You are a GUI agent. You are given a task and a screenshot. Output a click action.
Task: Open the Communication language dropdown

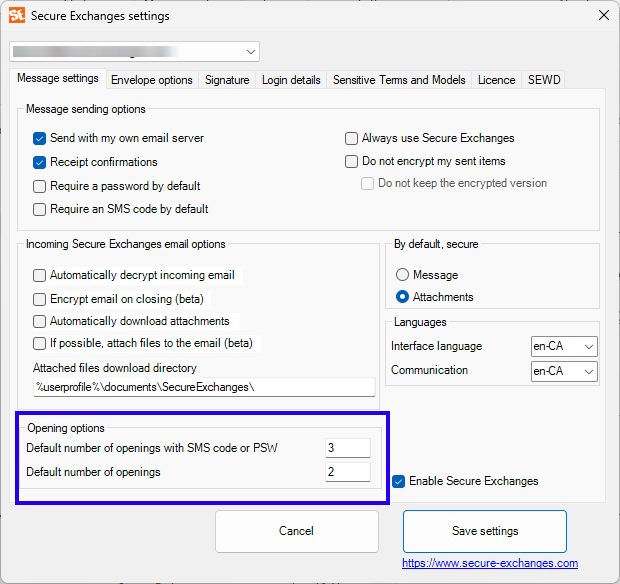[564, 371]
